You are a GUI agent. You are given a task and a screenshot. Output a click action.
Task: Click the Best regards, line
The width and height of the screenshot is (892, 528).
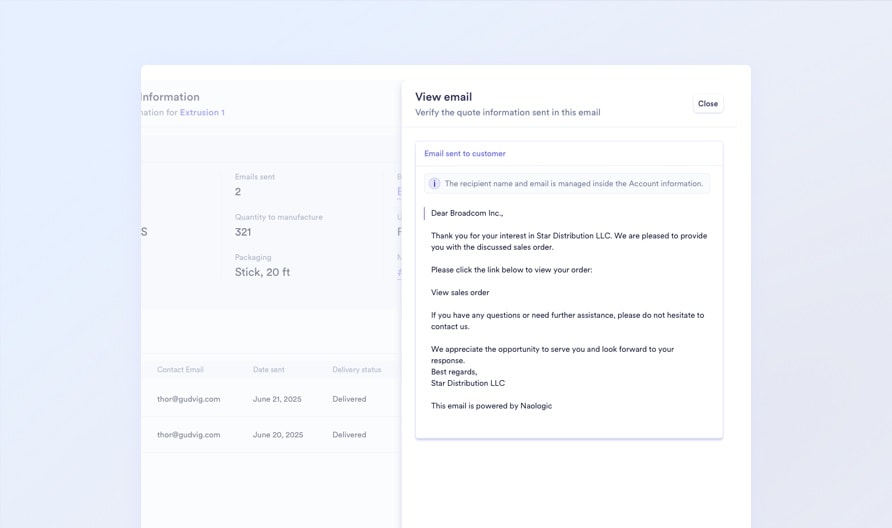tap(454, 372)
